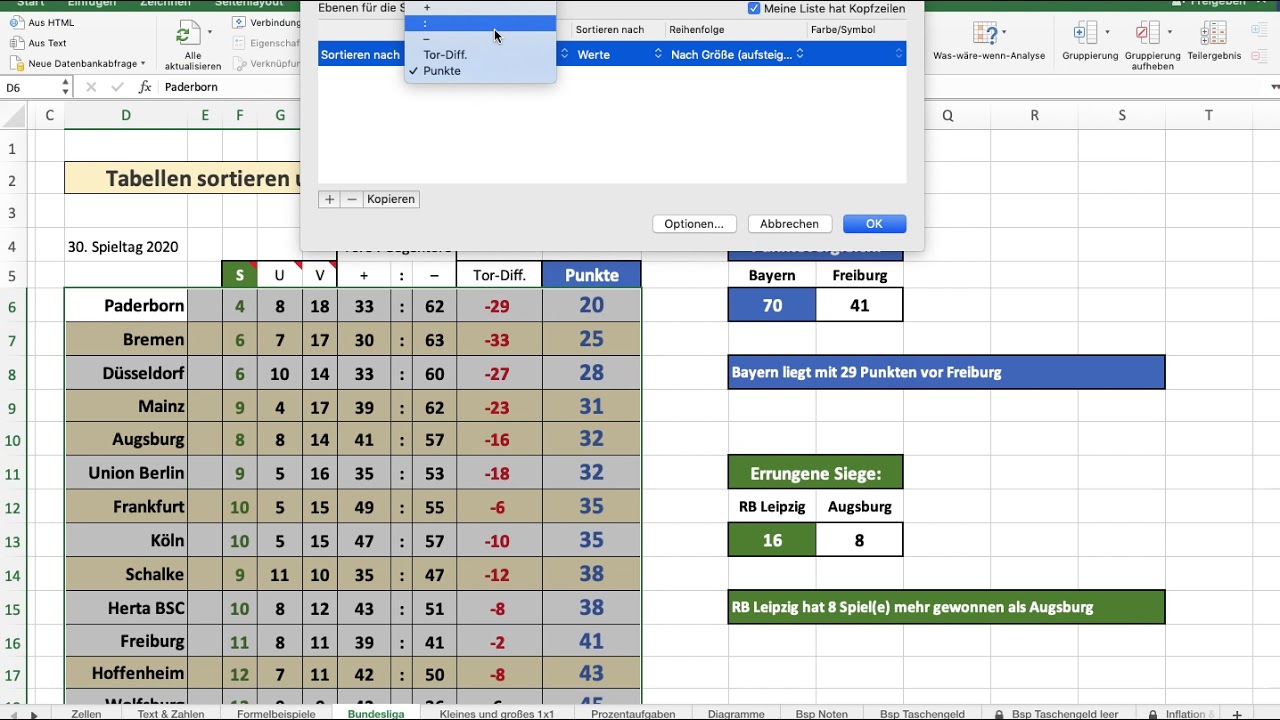Open the Diagramme sheet tab
Viewport: 1280px width, 720px height.
[736, 714]
